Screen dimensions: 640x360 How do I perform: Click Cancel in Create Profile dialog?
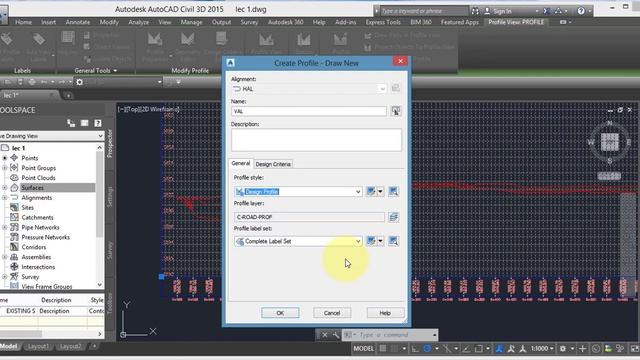click(332, 313)
